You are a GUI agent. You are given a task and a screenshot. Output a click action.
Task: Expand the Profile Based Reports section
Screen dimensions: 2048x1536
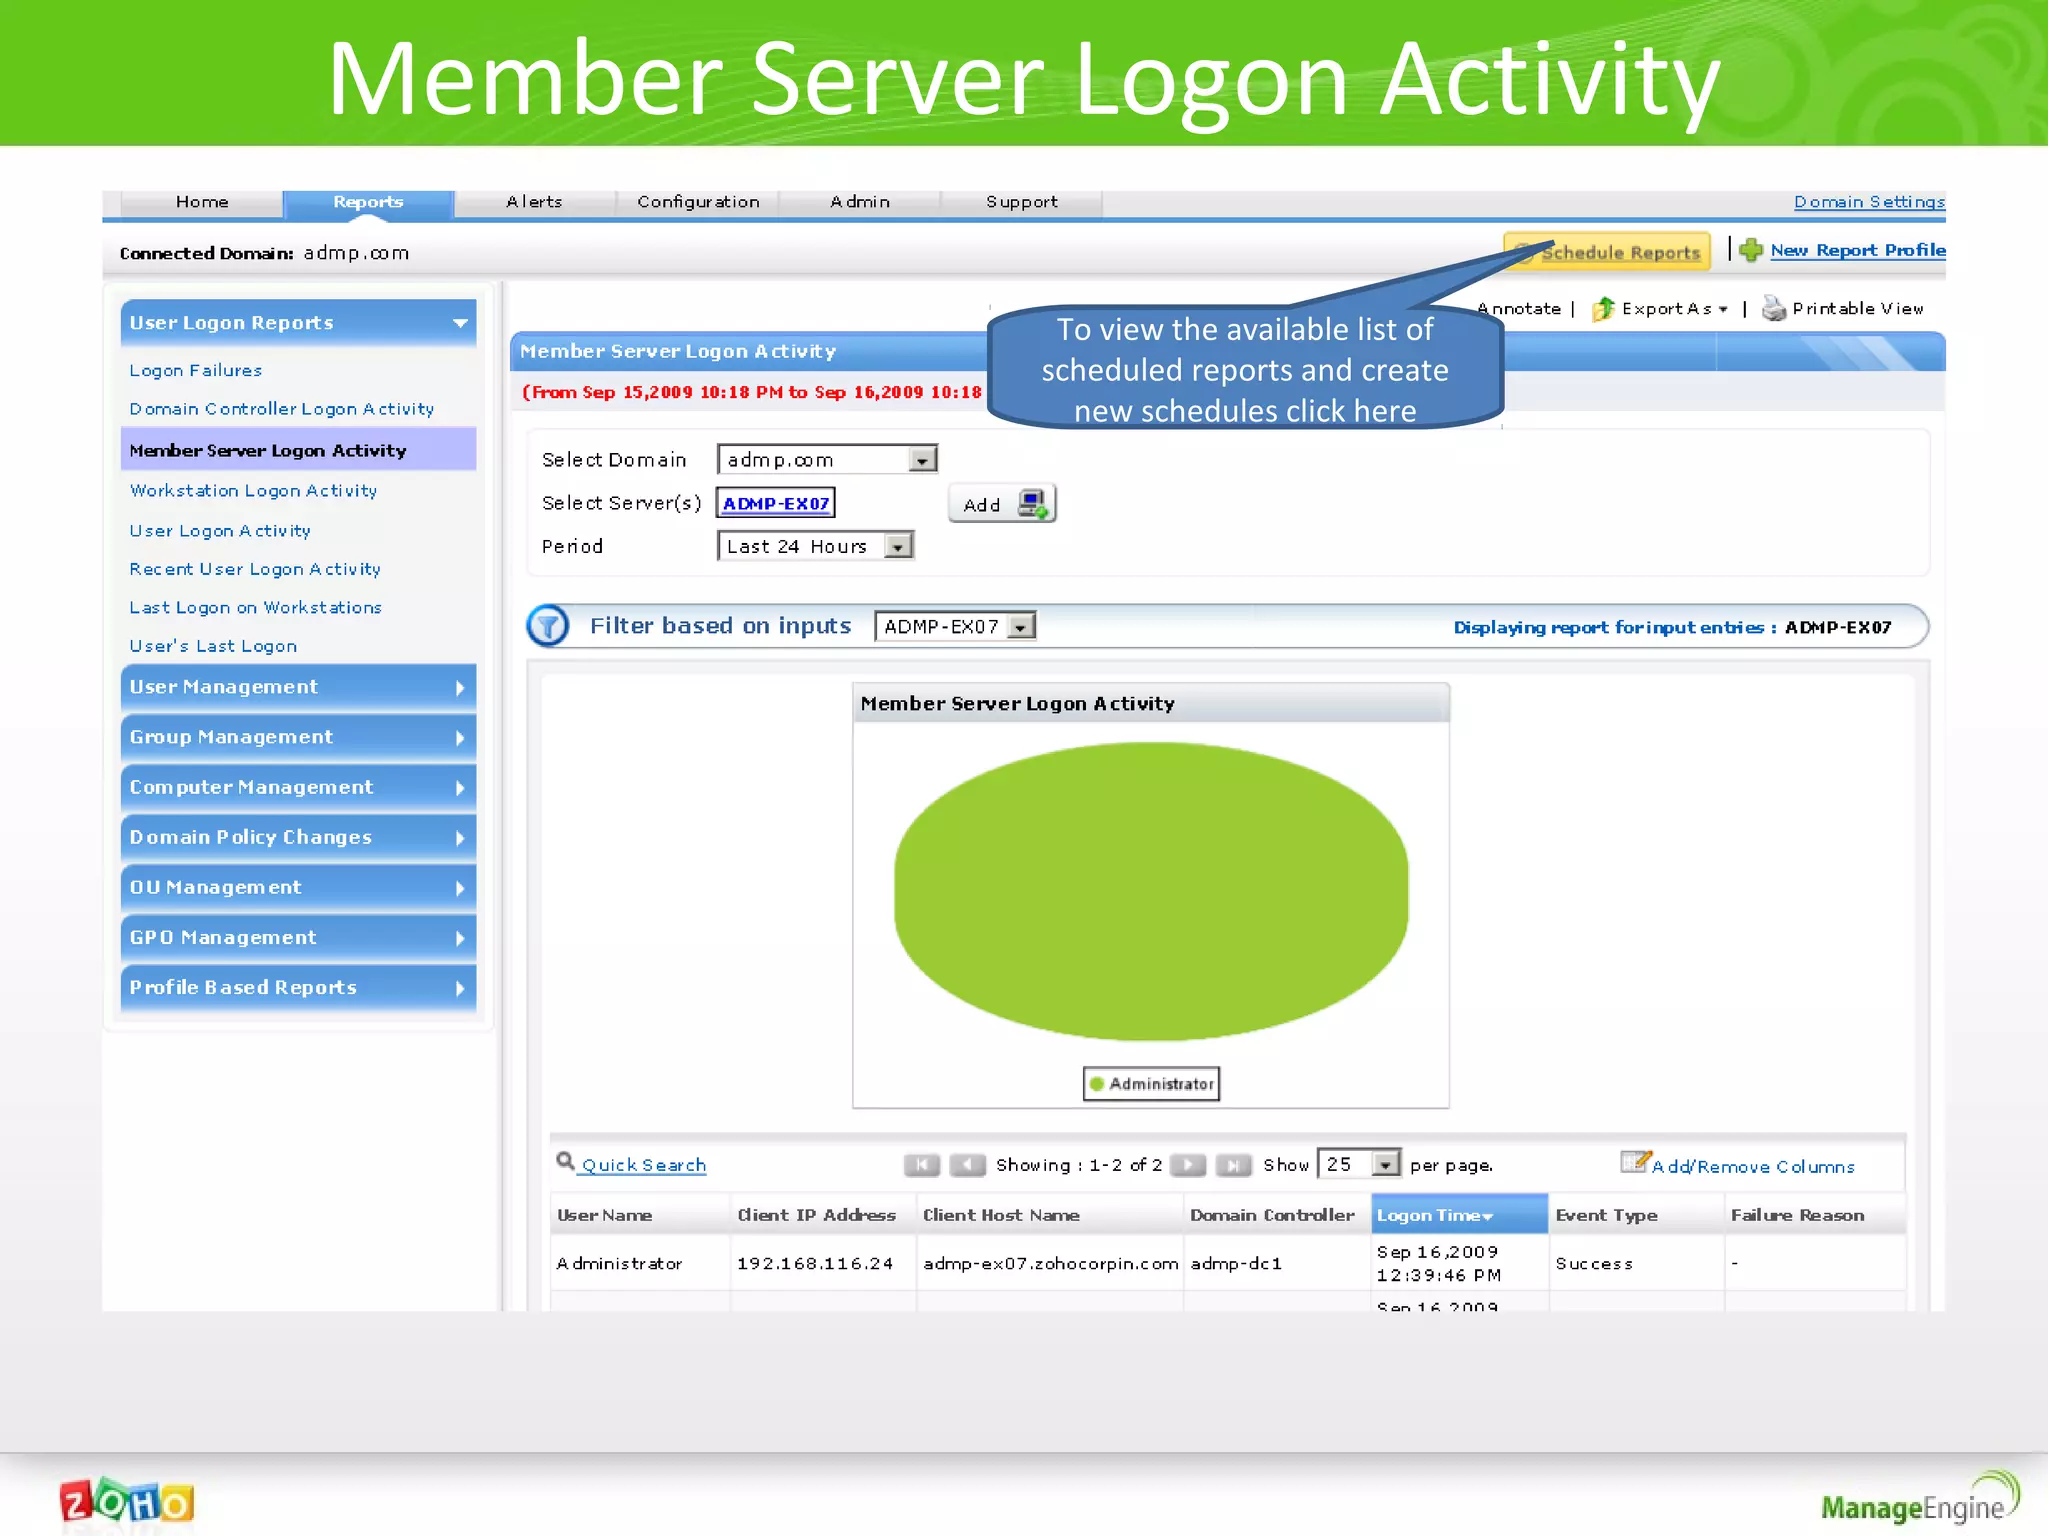click(x=298, y=988)
